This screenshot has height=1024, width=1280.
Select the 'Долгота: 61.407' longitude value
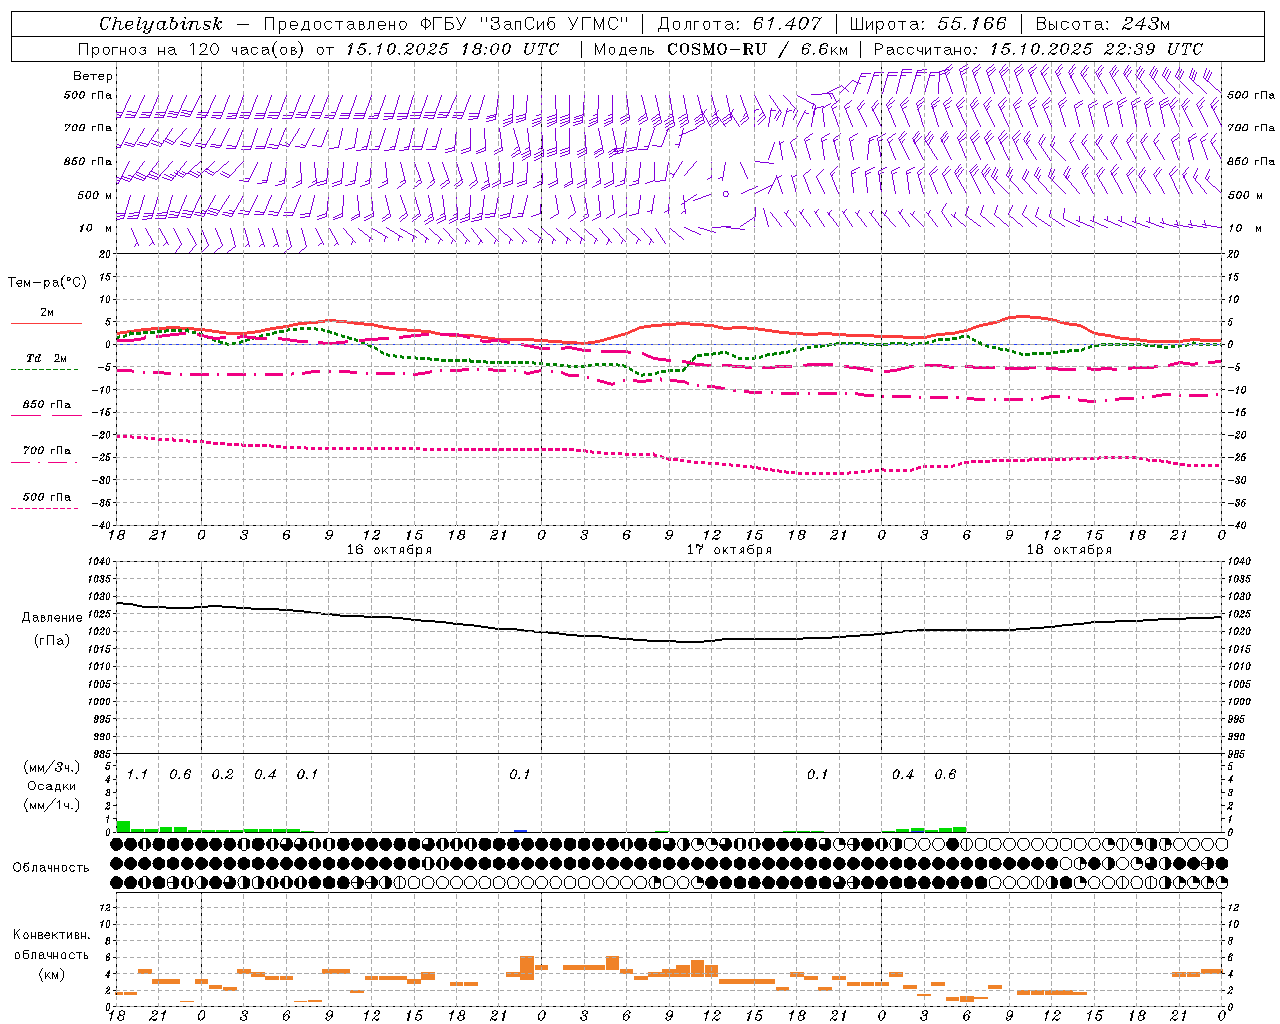coord(739,24)
